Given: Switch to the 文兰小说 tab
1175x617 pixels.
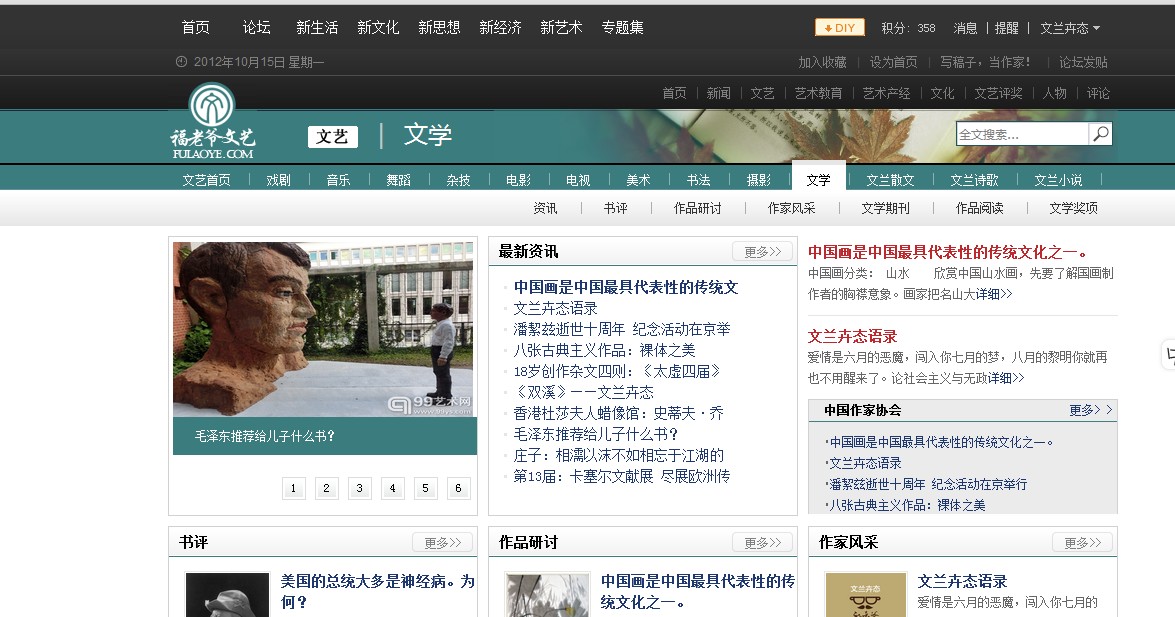Looking at the screenshot, I should coord(1058,180).
